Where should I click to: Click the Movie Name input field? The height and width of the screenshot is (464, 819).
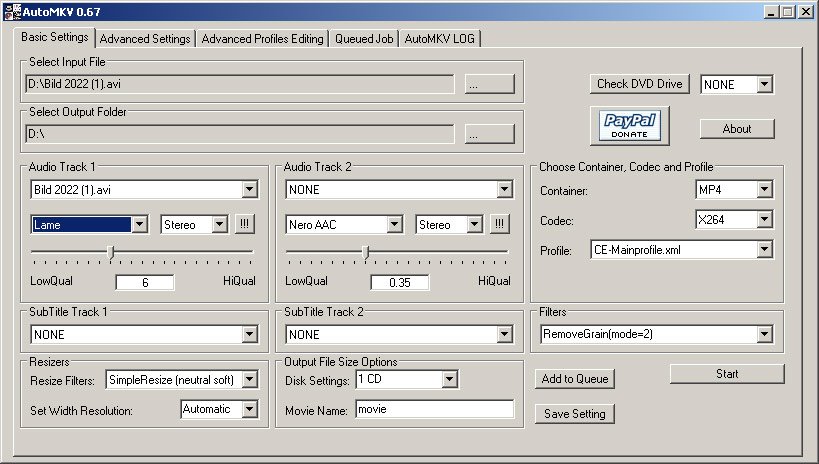click(435, 409)
